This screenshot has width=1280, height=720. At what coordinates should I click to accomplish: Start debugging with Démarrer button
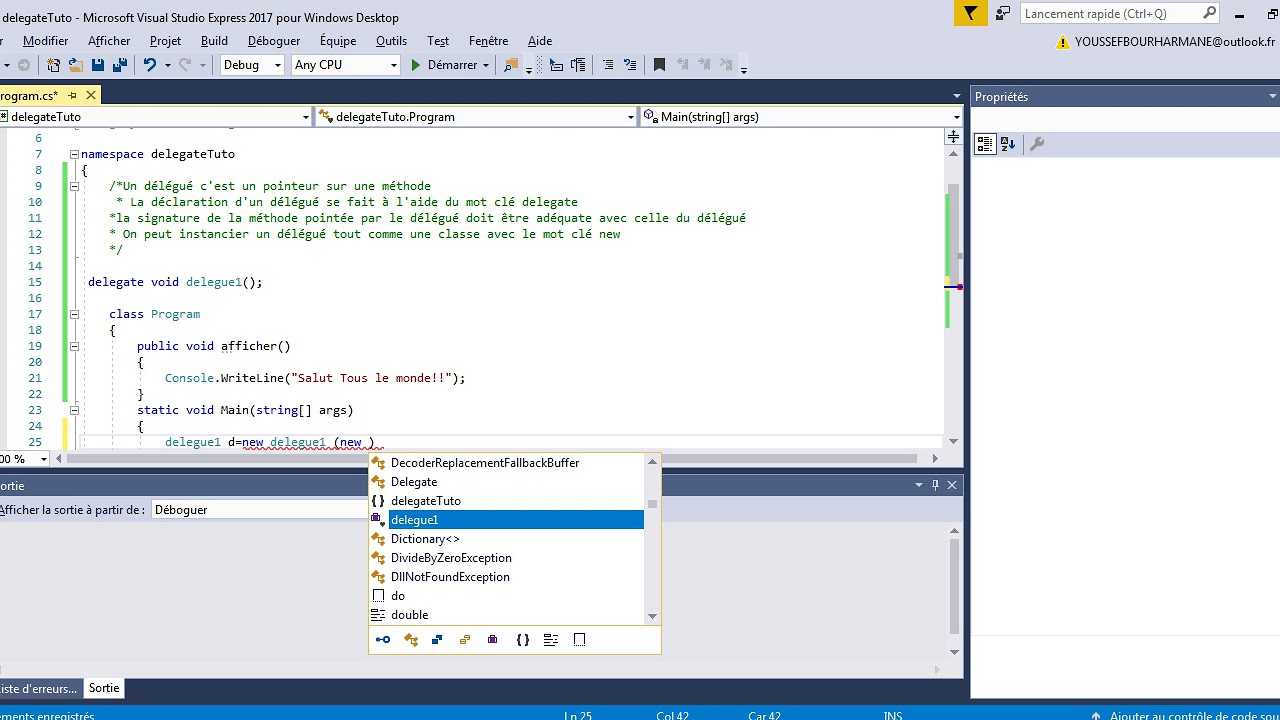[445, 65]
